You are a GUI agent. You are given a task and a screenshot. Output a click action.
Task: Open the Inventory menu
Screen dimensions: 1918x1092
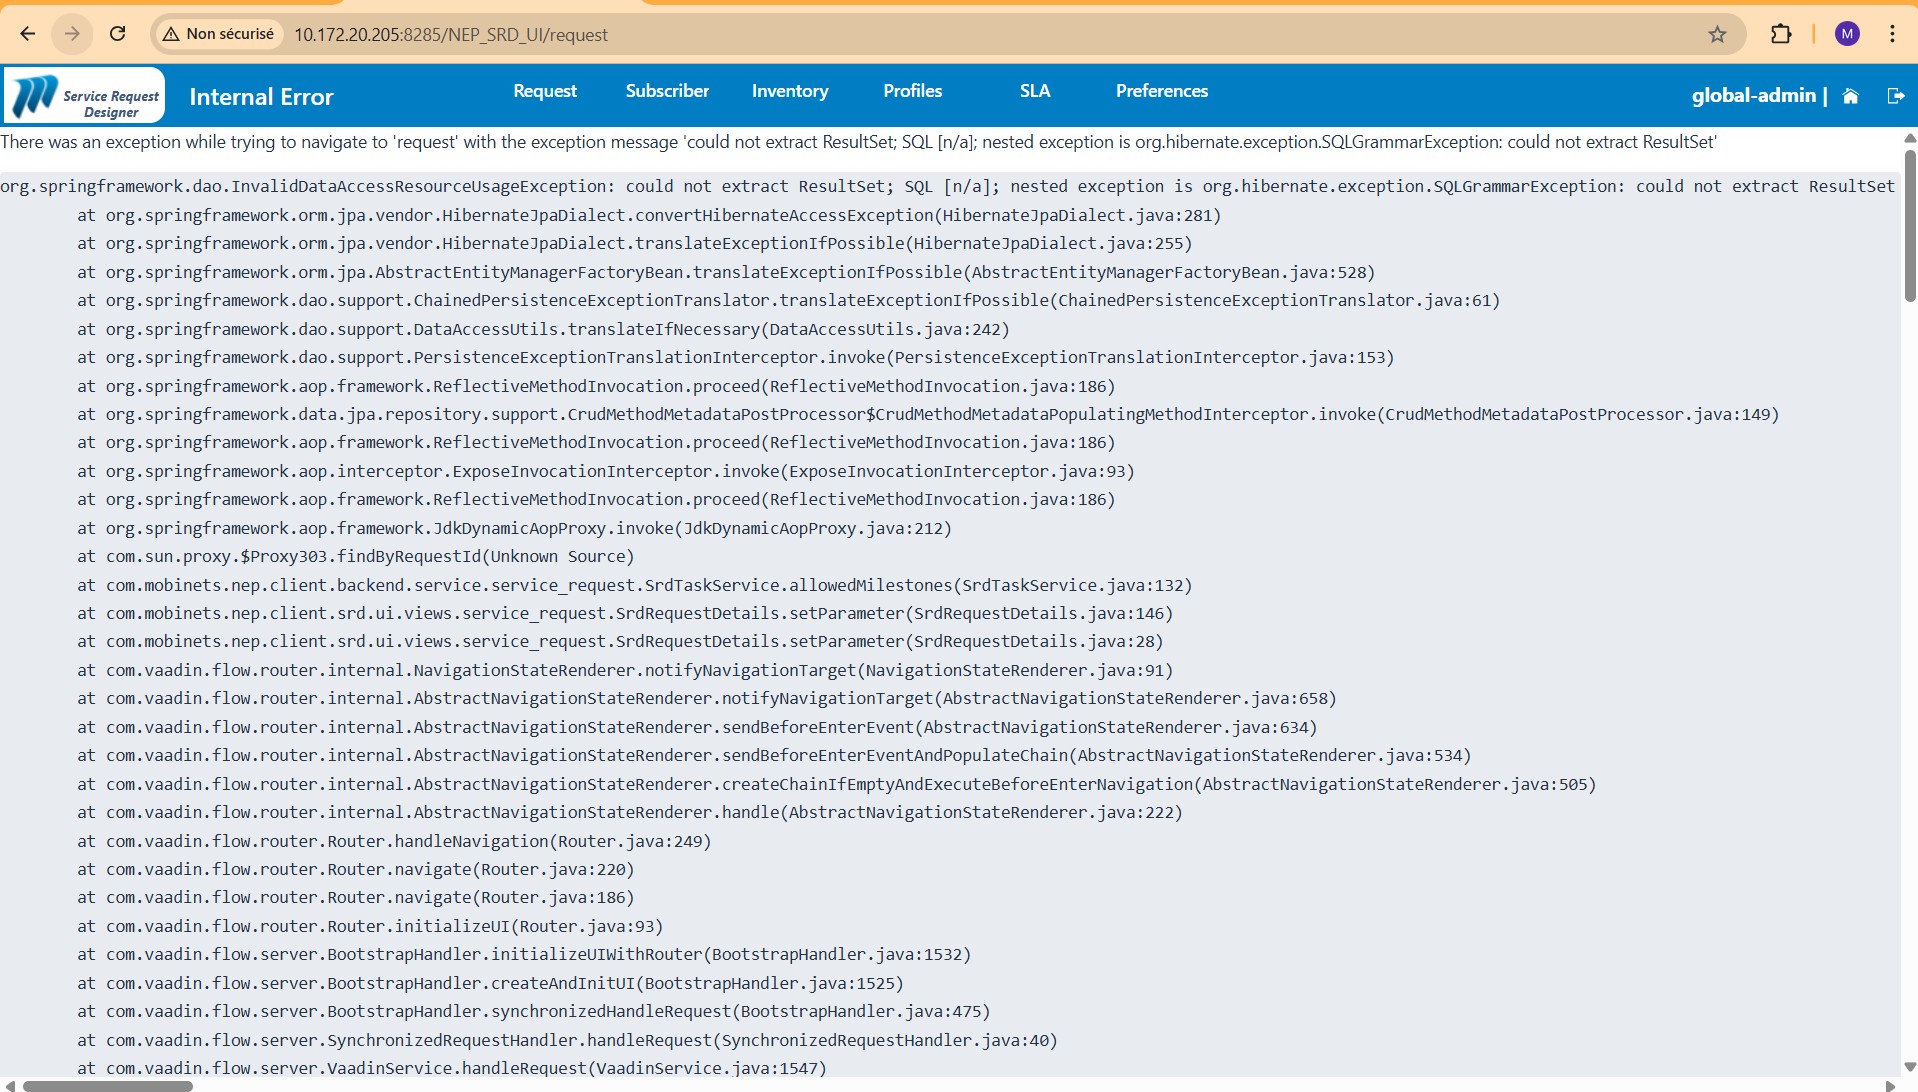[789, 91]
